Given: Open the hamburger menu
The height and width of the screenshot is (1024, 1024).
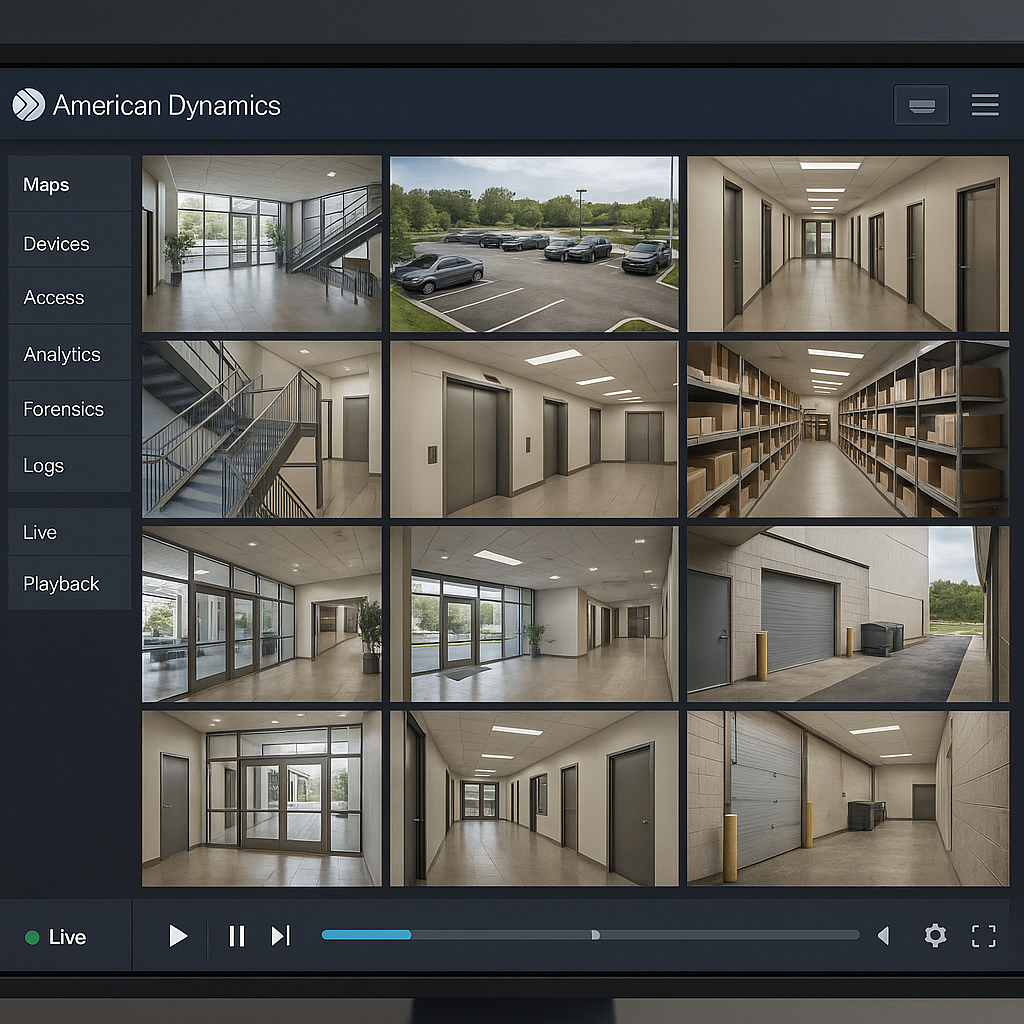Looking at the screenshot, I should click(985, 104).
